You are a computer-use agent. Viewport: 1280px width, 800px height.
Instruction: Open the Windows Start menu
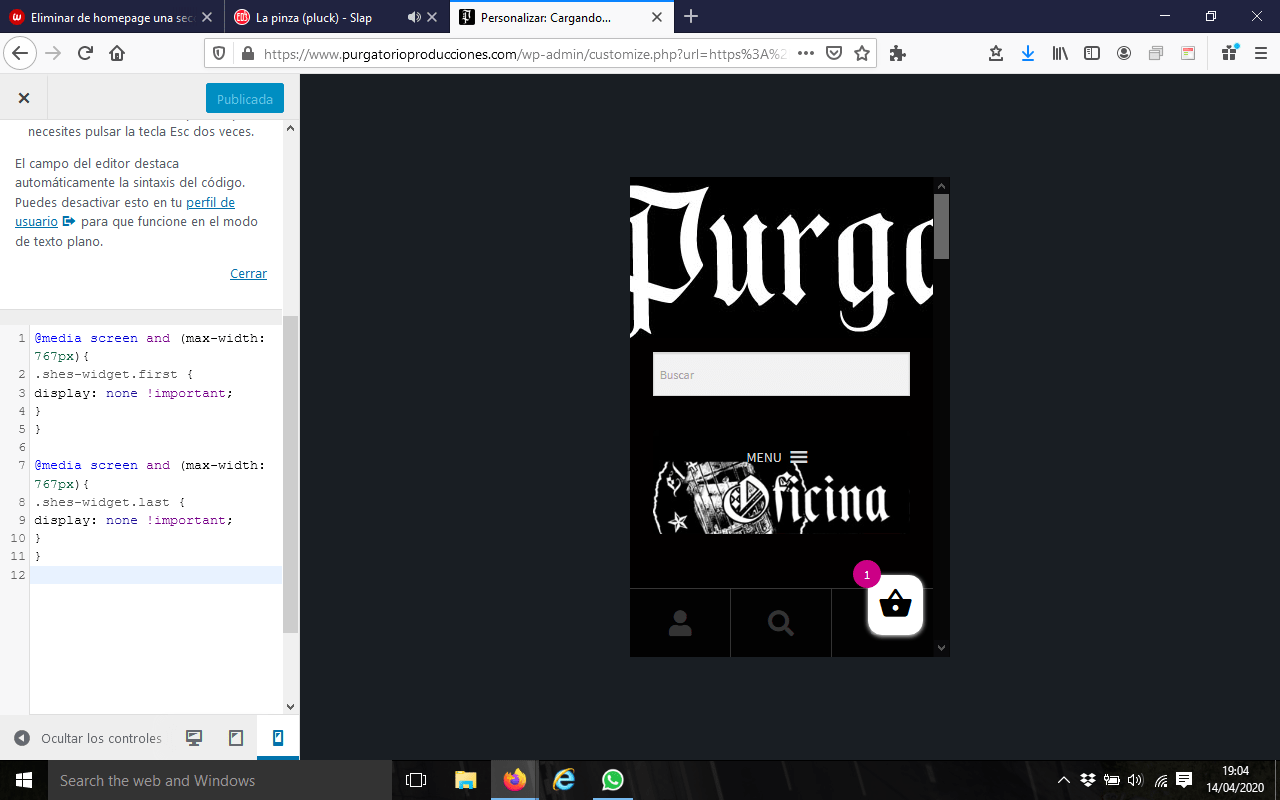click(x=24, y=780)
